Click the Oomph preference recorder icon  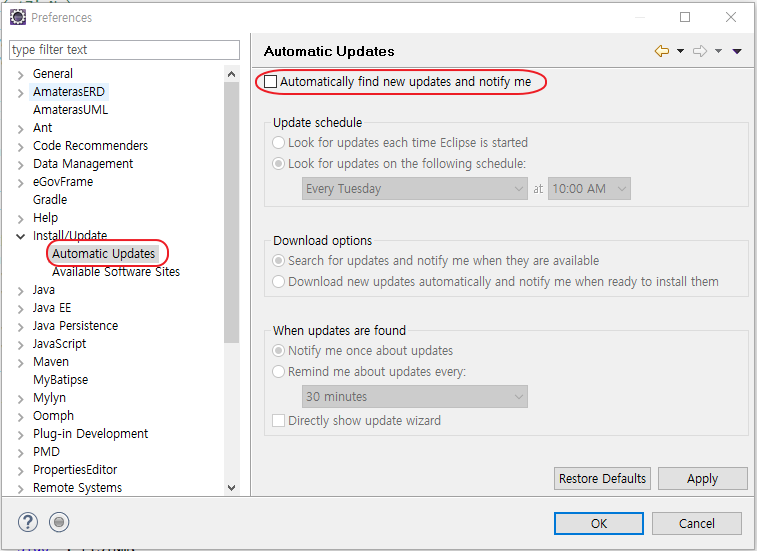point(59,522)
